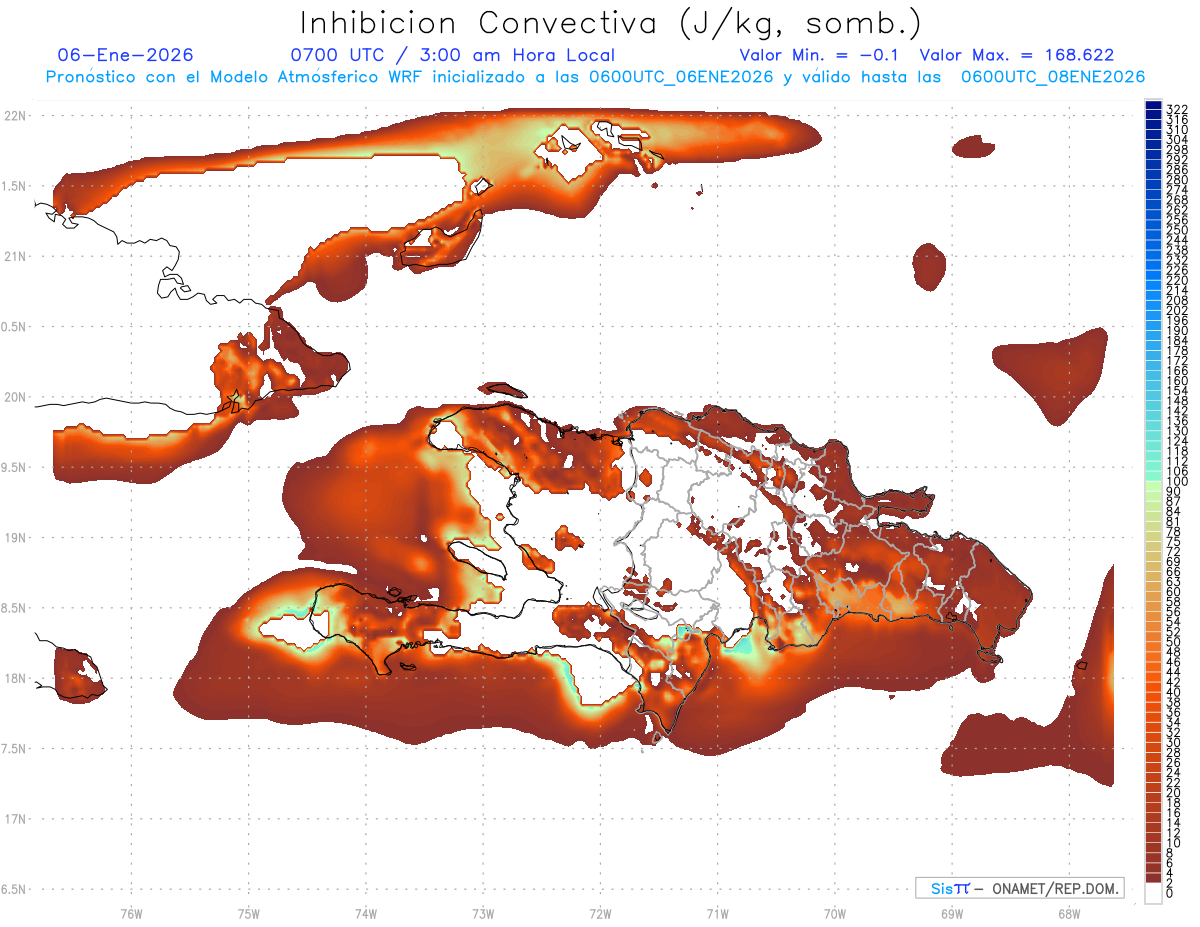Click the title "Inhibicion Convectiva (J/kg, somb.)"
Viewport: 1200px width, 927px height.
coord(611,23)
